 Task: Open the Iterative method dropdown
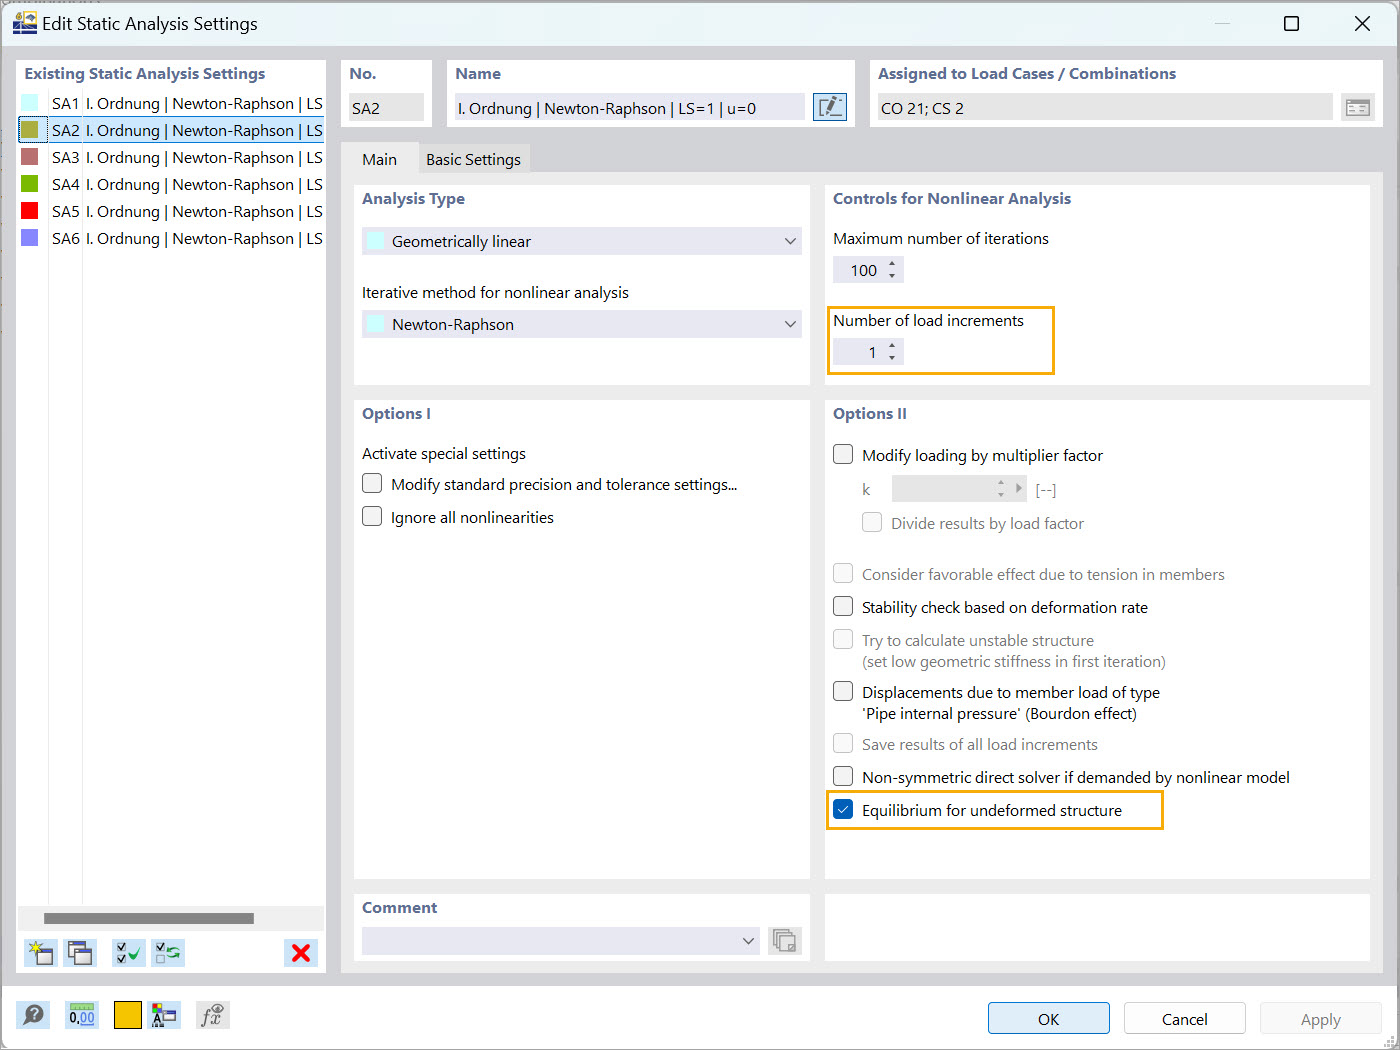point(790,324)
